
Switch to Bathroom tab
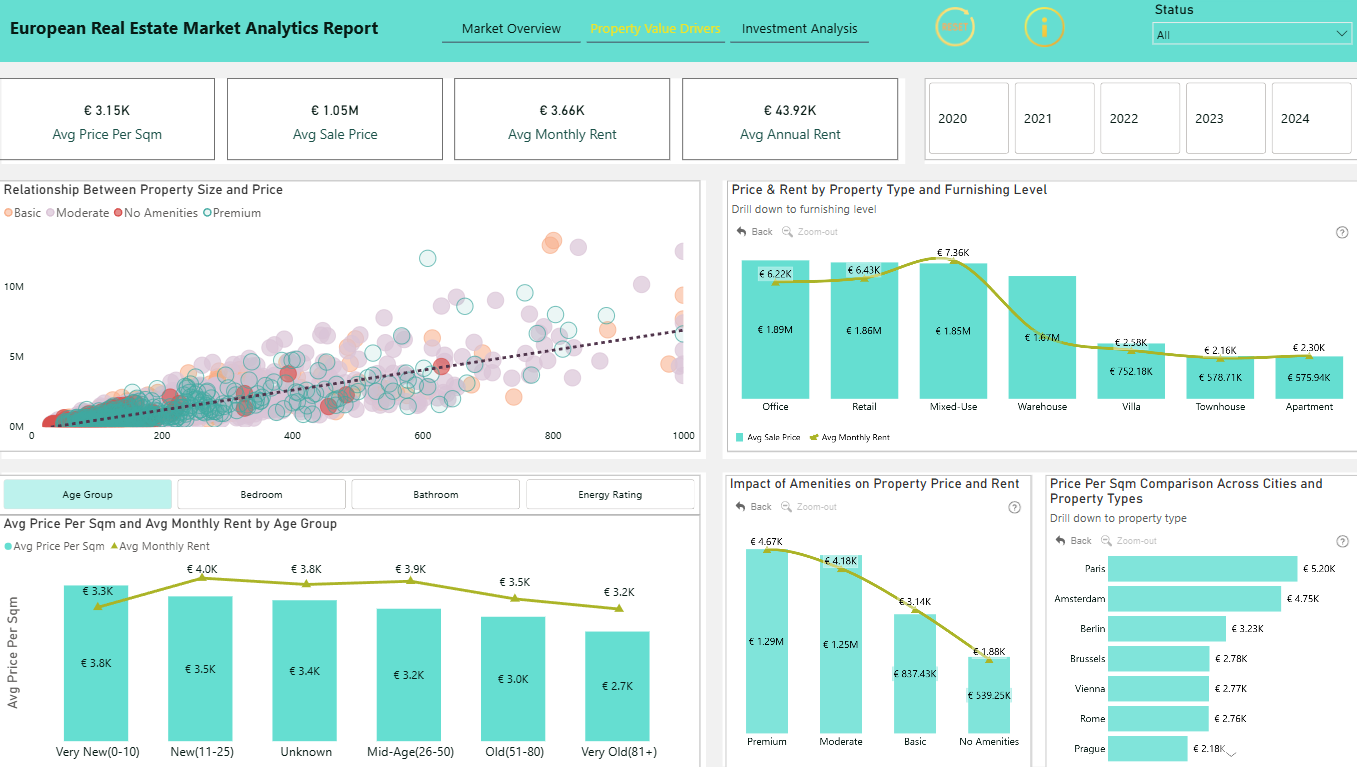click(436, 495)
